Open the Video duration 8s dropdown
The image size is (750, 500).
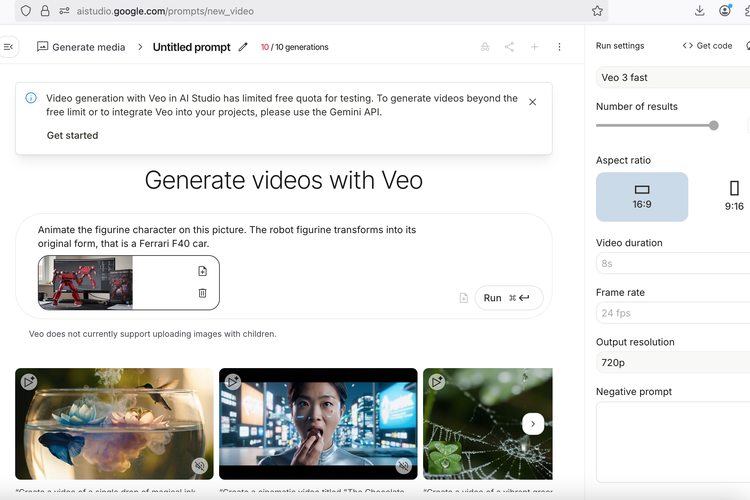pyautogui.click(x=673, y=264)
